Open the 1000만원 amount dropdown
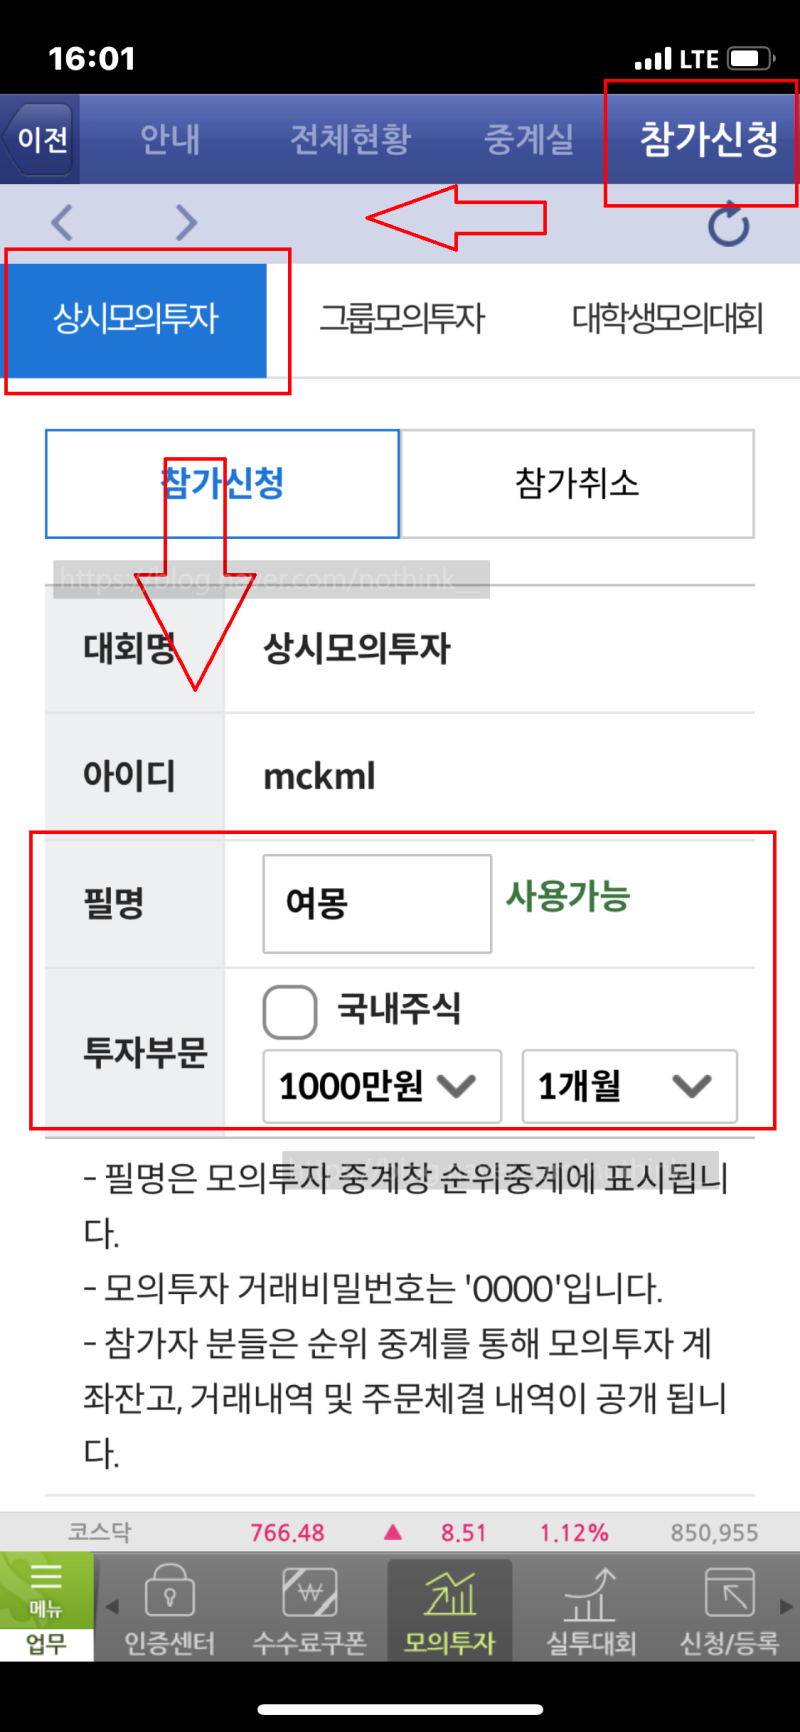This screenshot has height=1732, width=800. 382,1087
